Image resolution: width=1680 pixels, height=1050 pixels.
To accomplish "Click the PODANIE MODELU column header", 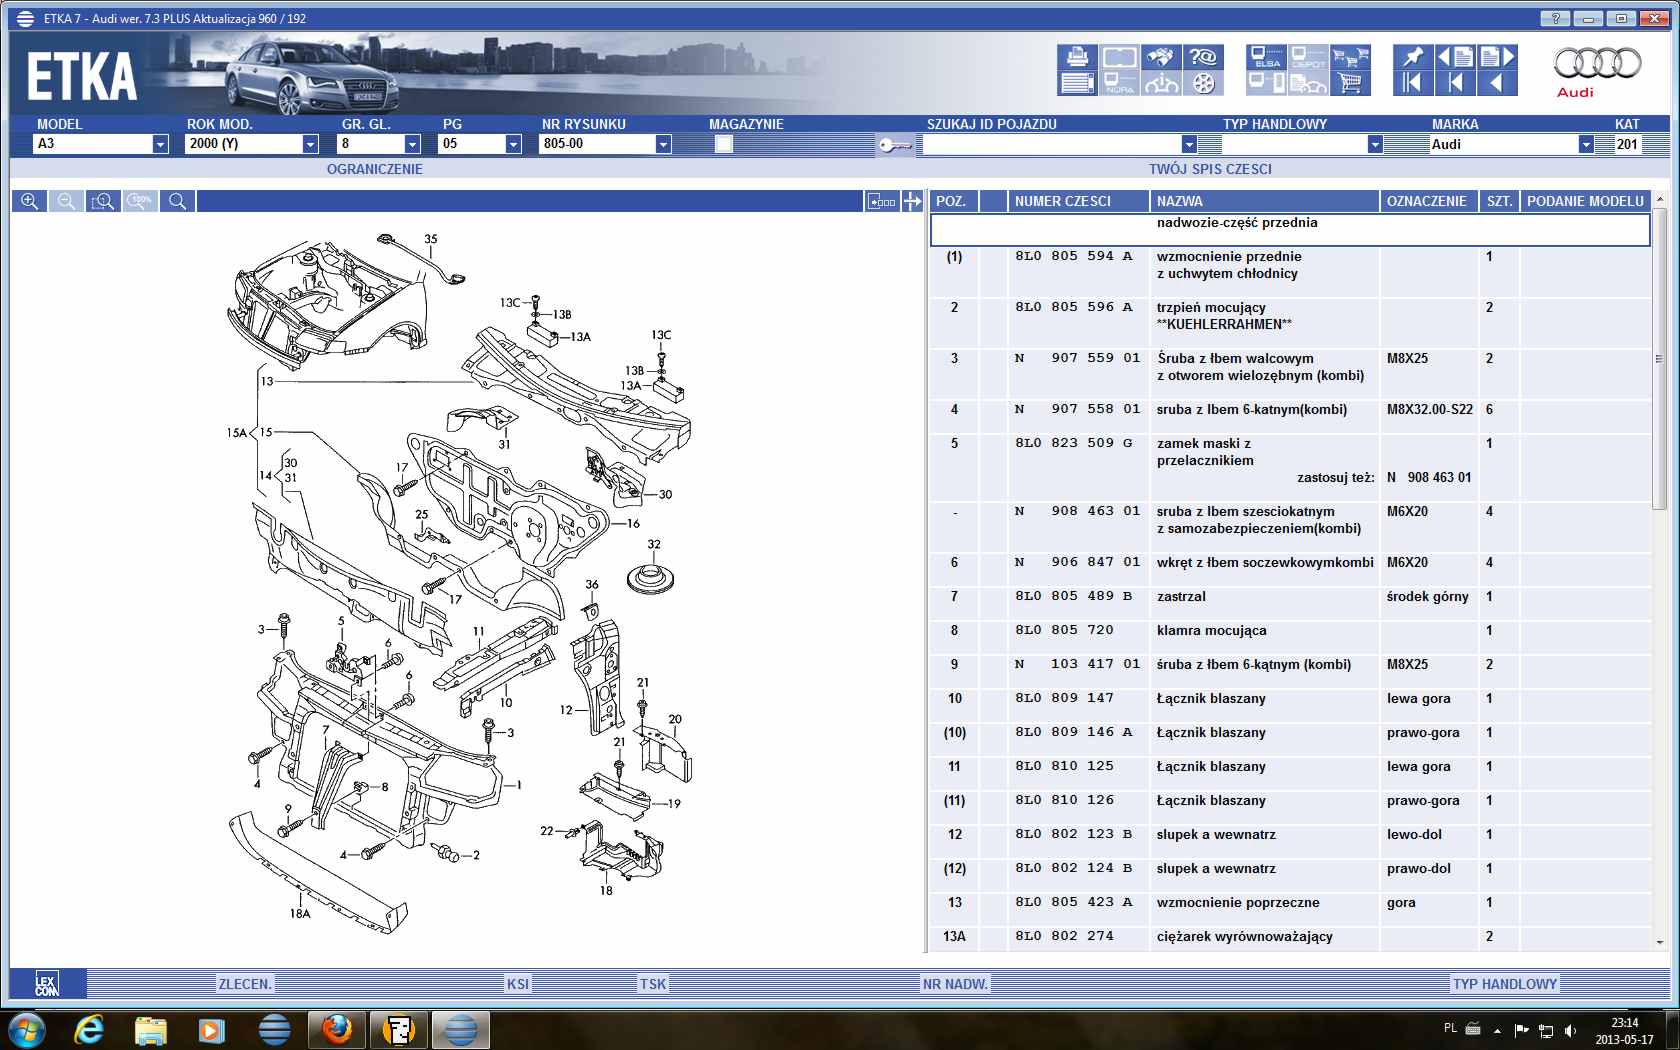I will tap(1585, 201).
